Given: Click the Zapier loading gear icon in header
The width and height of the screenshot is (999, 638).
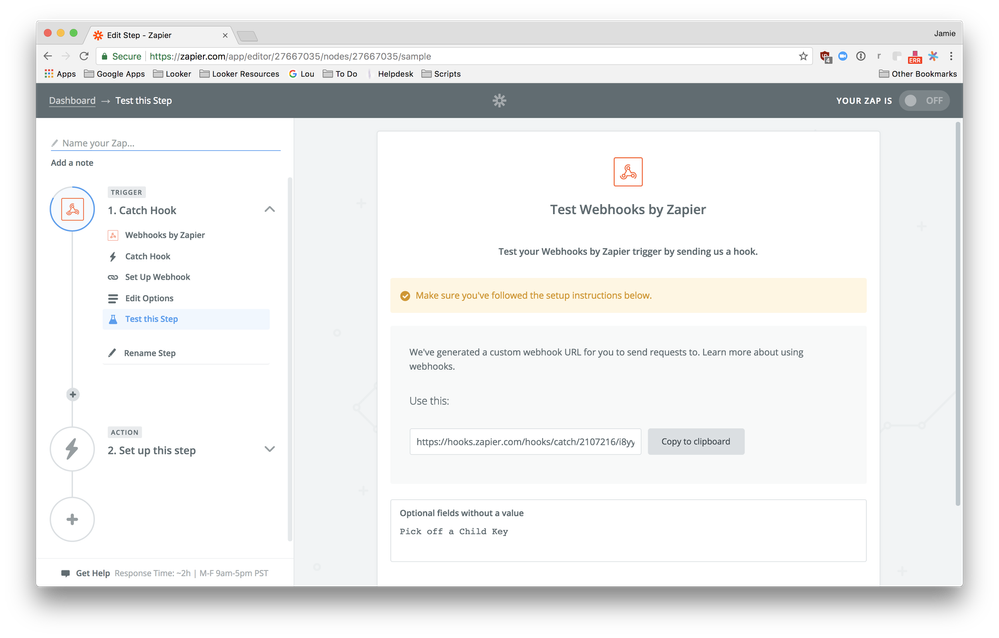Looking at the screenshot, I should click(x=500, y=101).
